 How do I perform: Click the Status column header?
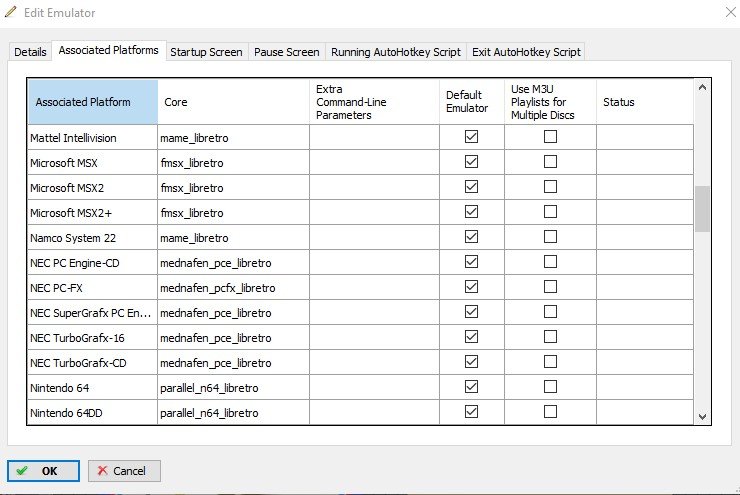tap(645, 102)
